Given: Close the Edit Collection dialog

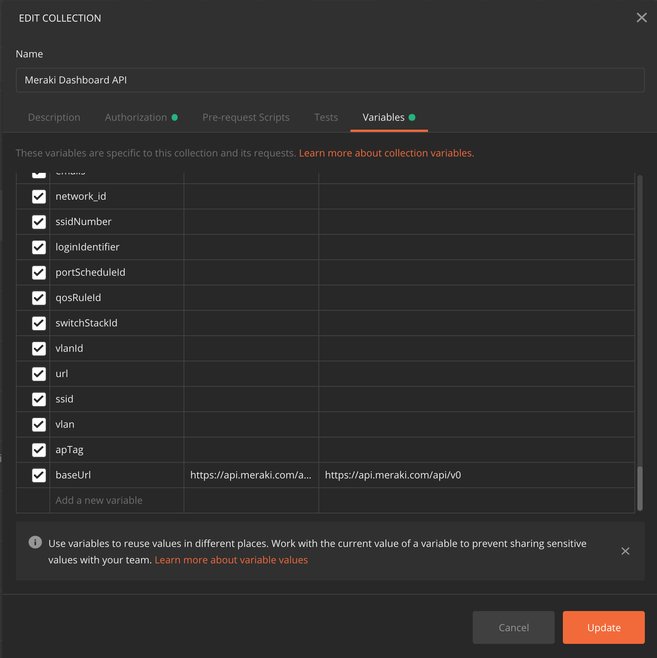Looking at the screenshot, I should 641,18.
